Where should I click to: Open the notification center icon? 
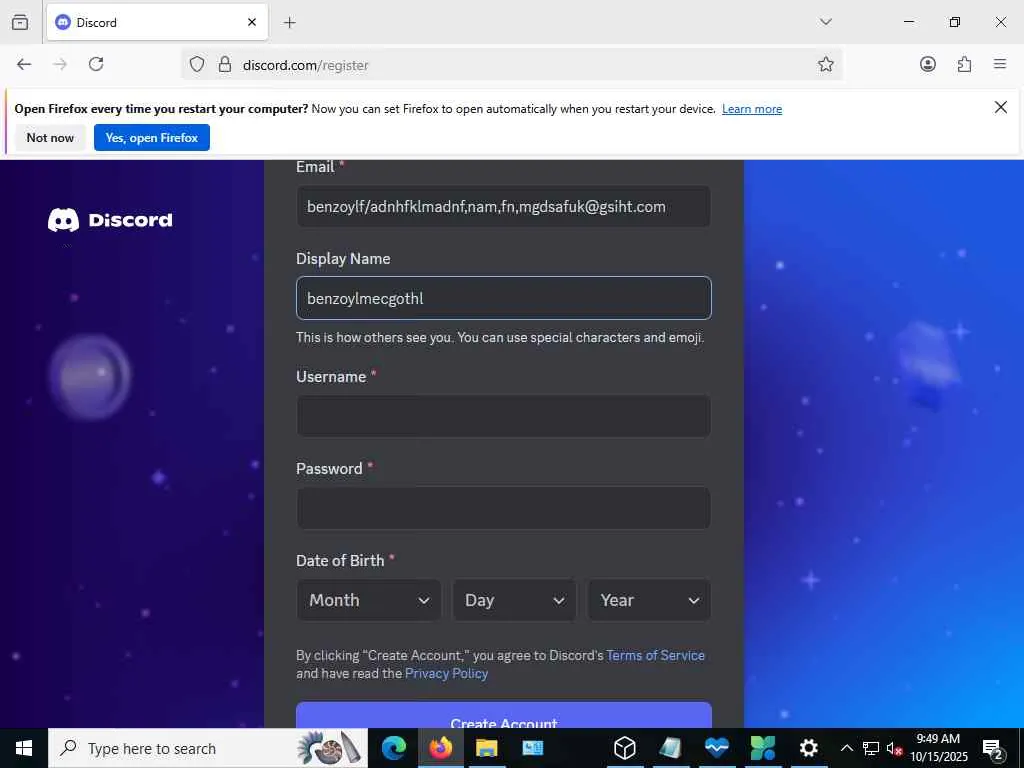993,748
